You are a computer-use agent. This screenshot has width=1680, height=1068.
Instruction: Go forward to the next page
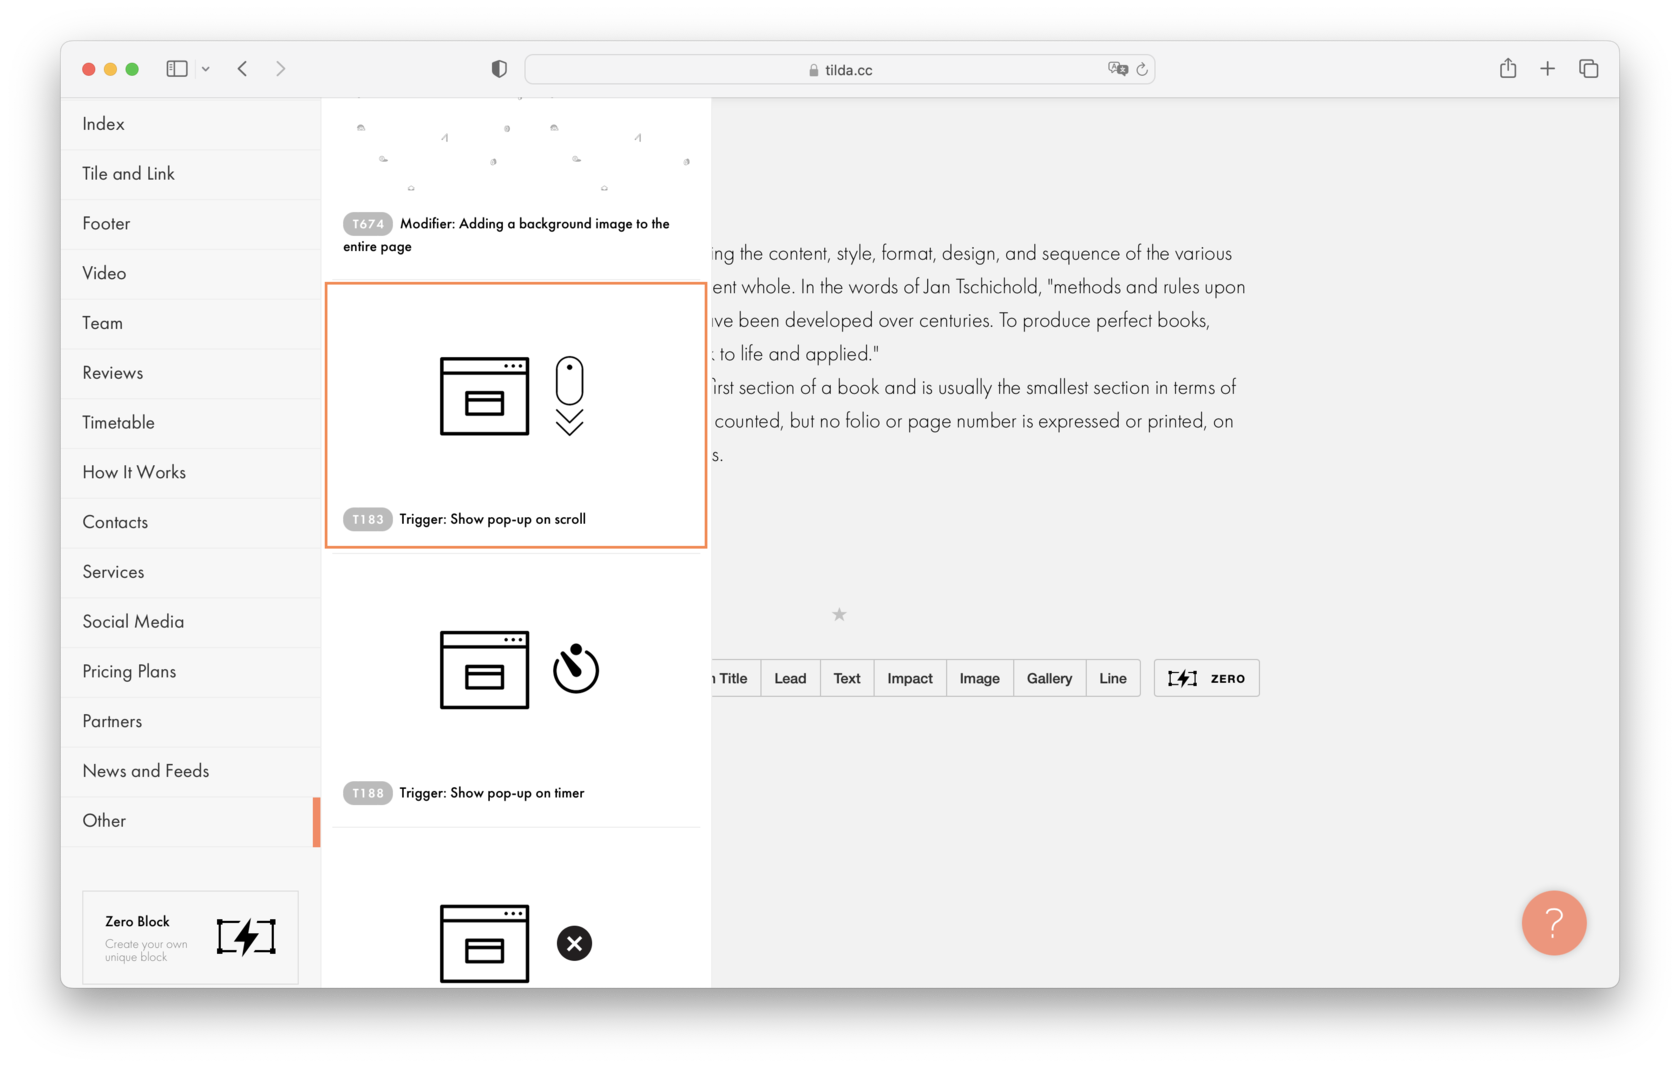[281, 69]
